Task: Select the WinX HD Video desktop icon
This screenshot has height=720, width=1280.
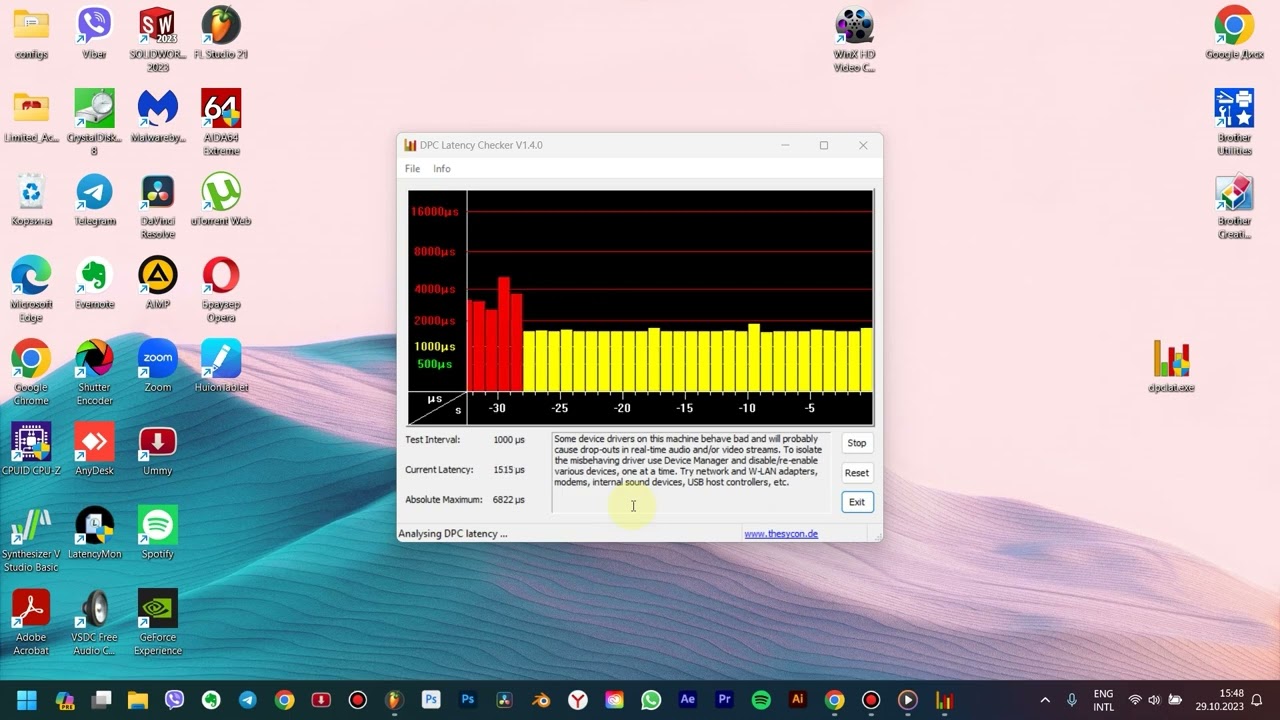Action: pyautogui.click(x=854, y=40)
